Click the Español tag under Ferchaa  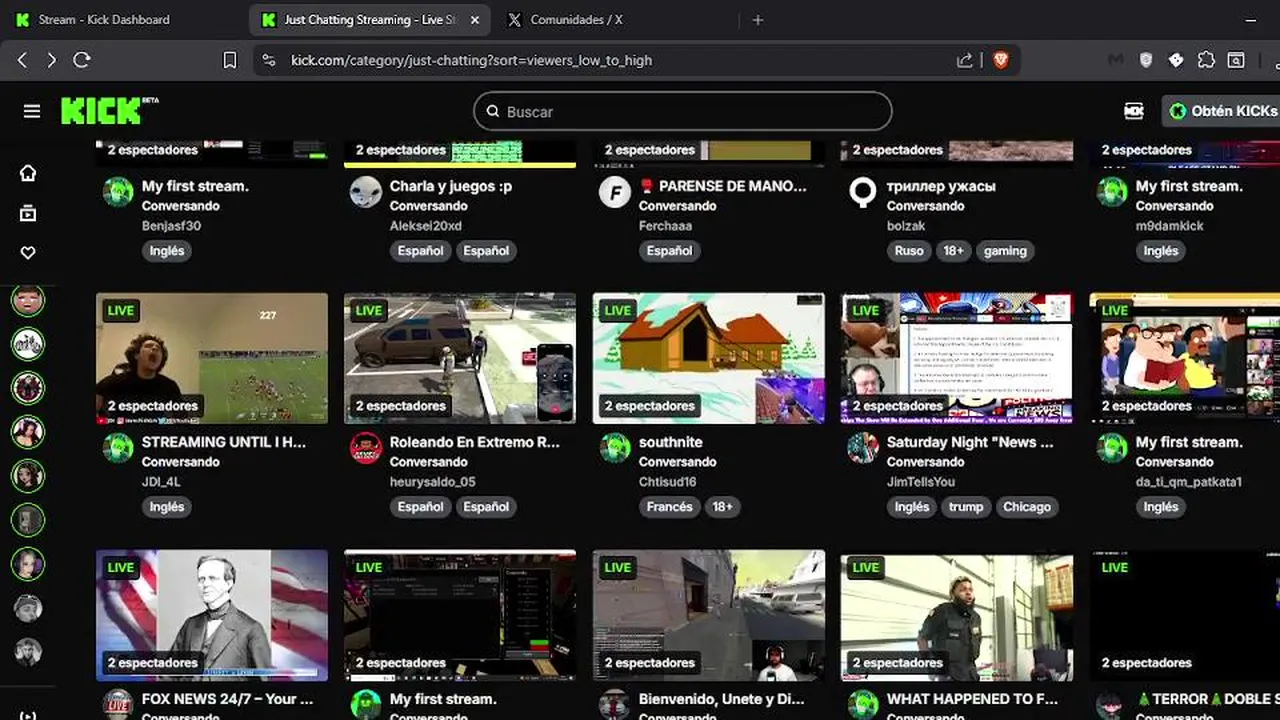click(x=669, y=251)
